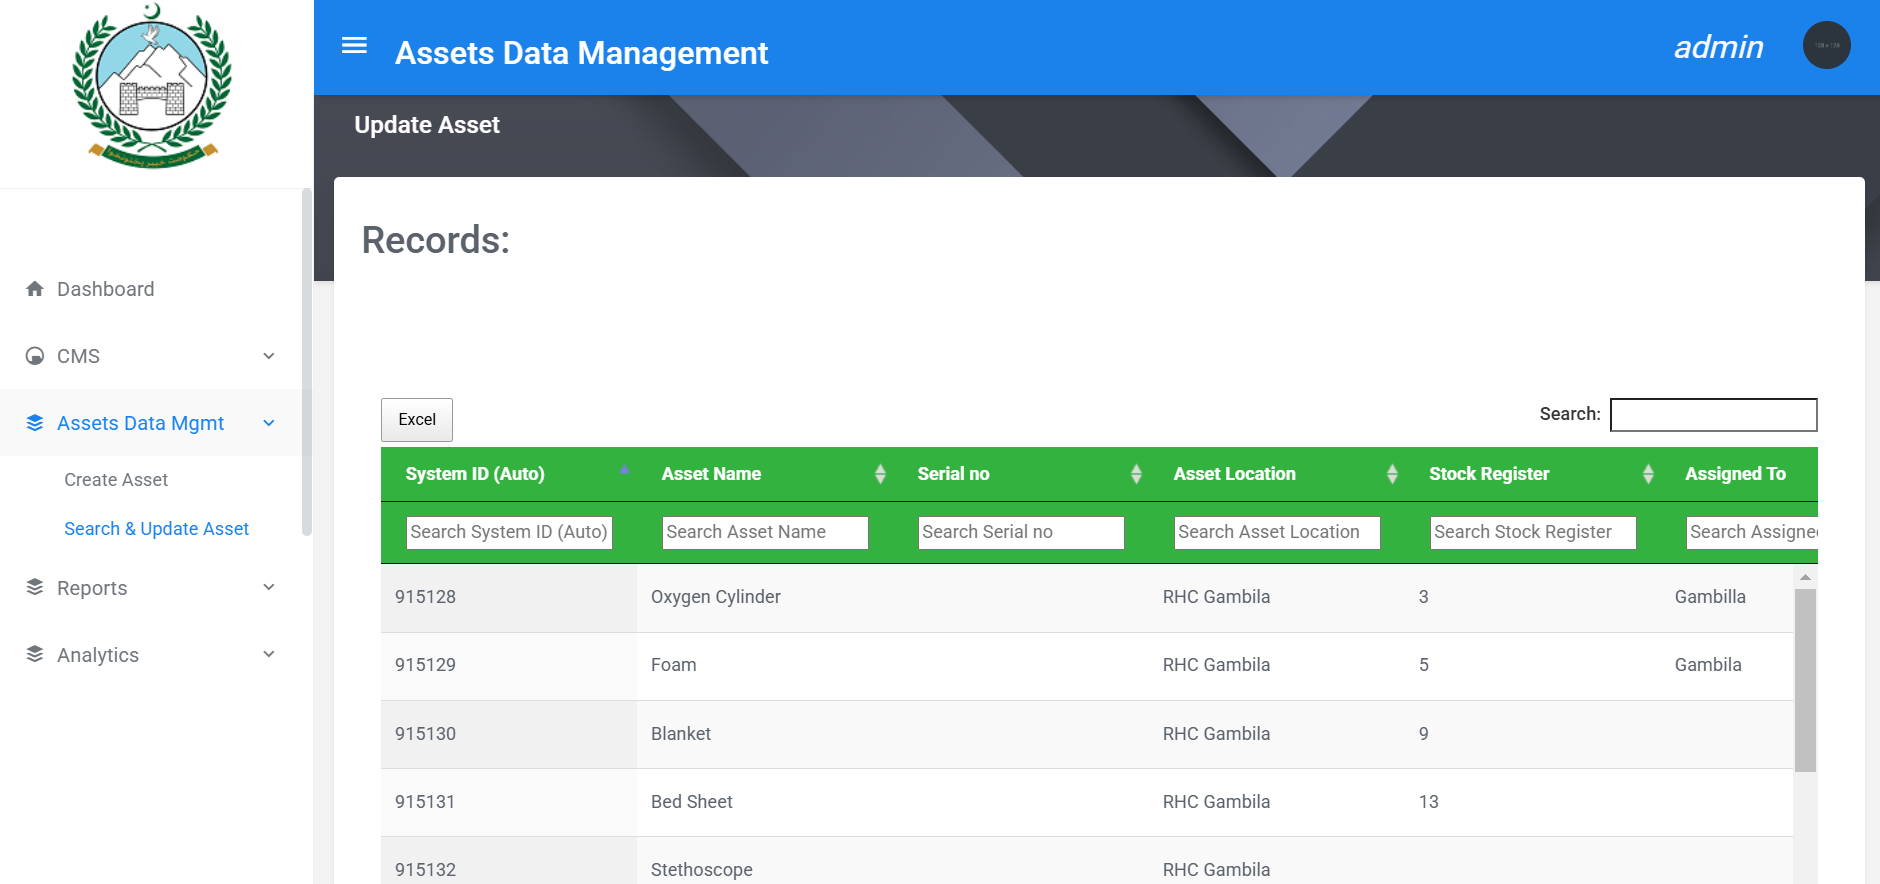Toggle sort on Serial no column

pyautogui.click(x=1136, y=474)
